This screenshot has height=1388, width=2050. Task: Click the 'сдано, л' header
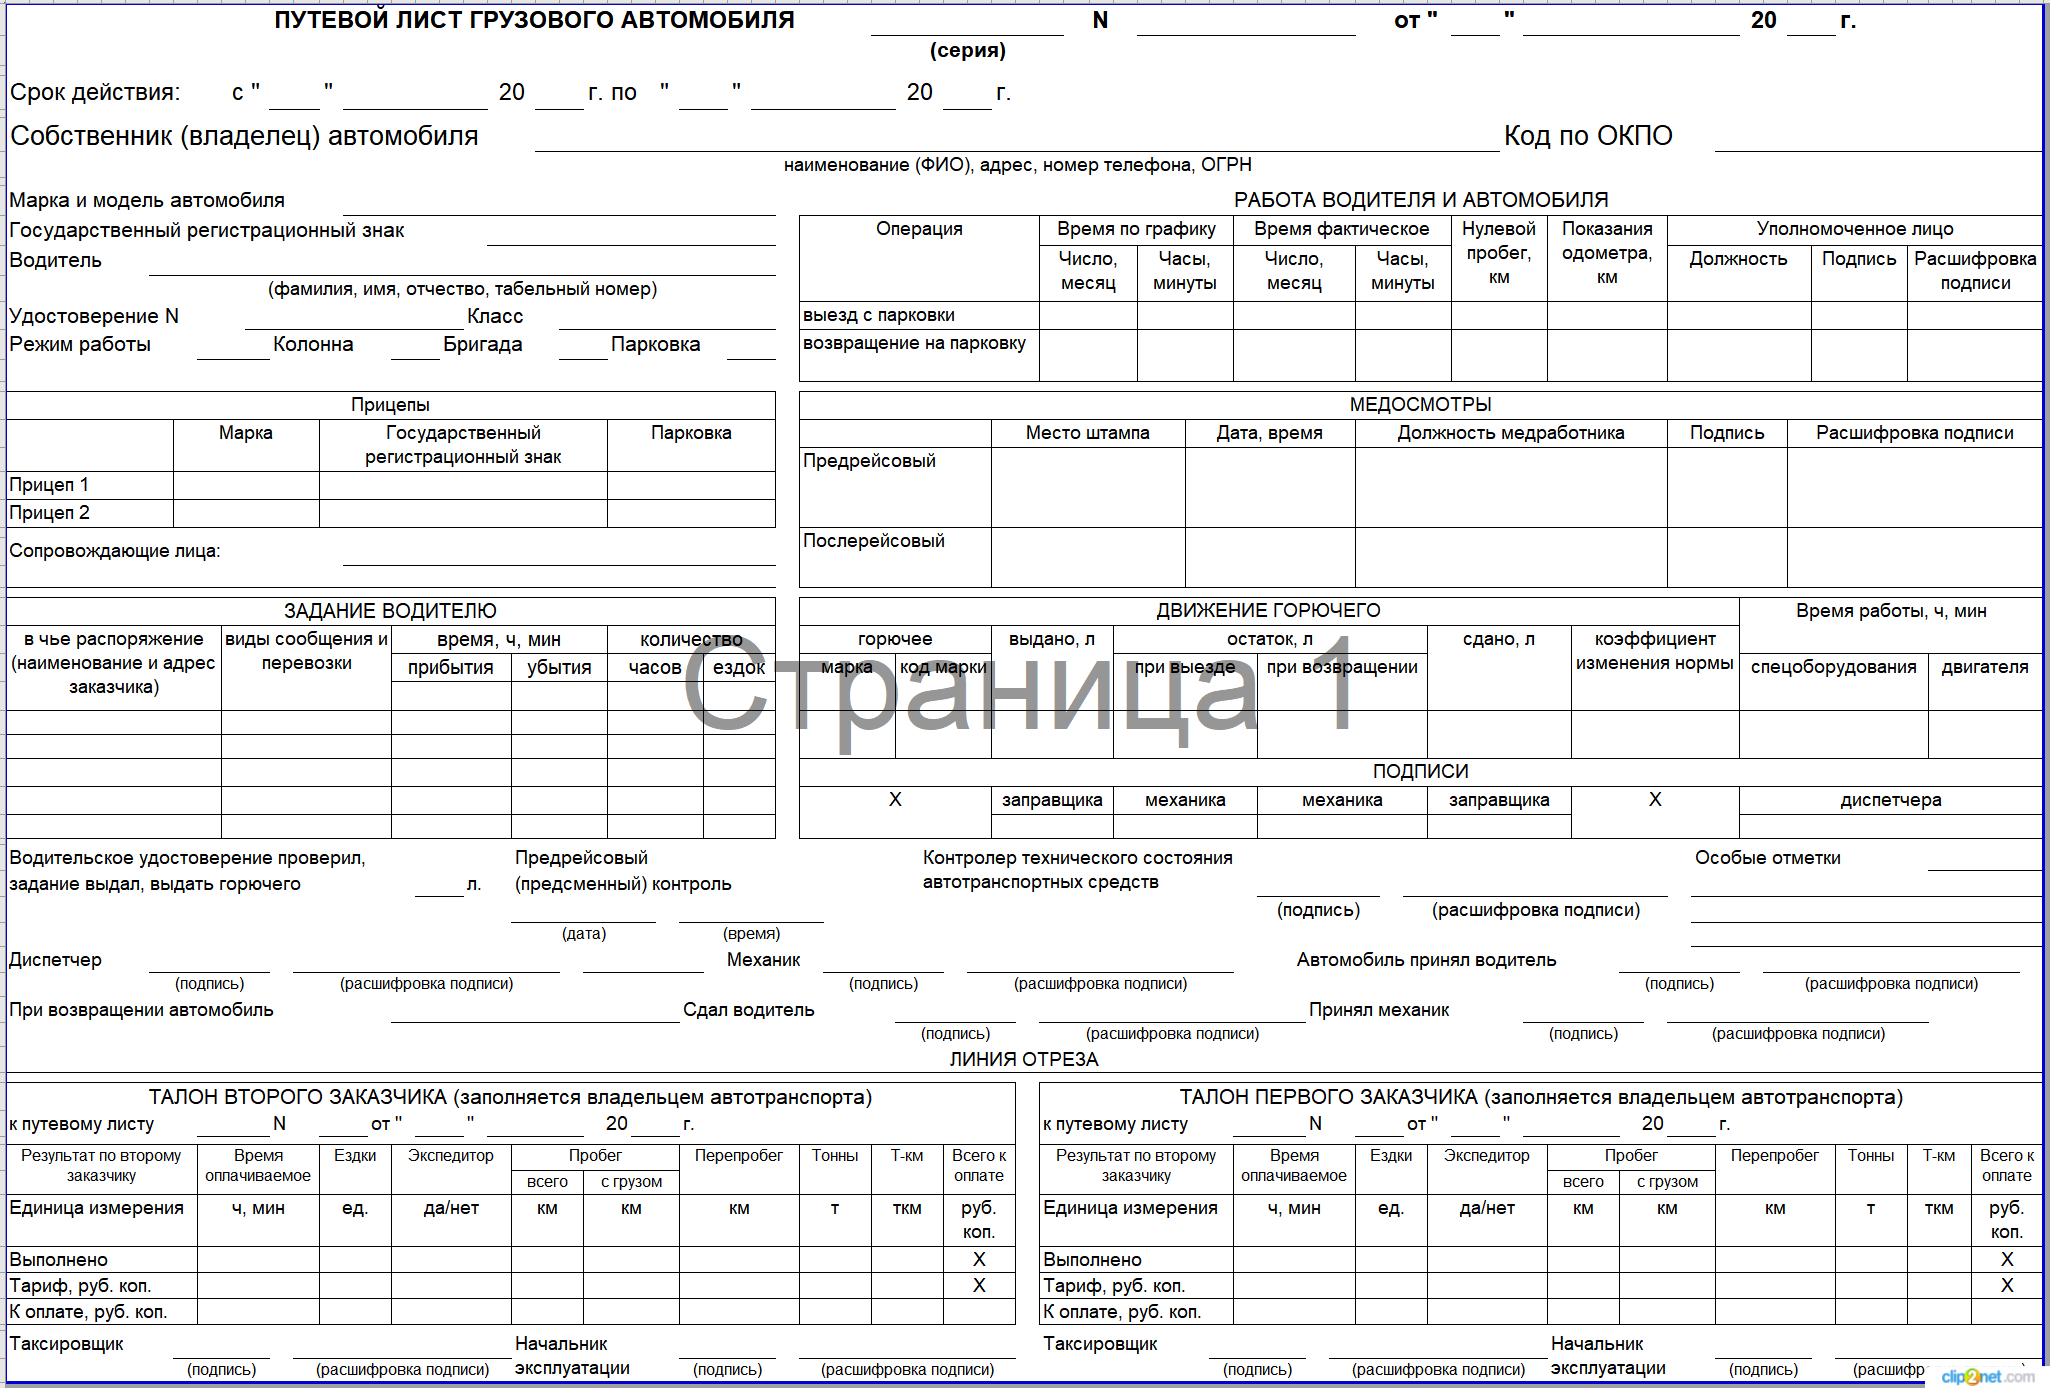coord(1499,639)
